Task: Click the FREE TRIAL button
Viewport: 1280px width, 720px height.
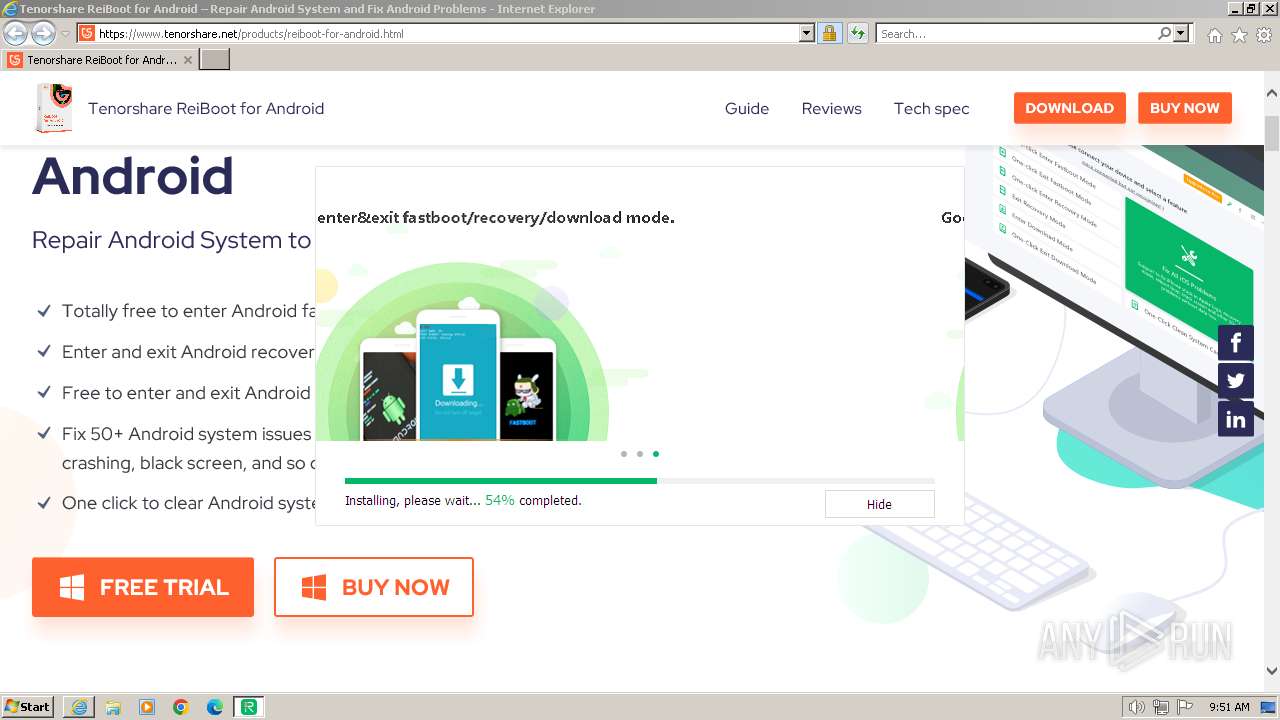Action: pos(143,587)
